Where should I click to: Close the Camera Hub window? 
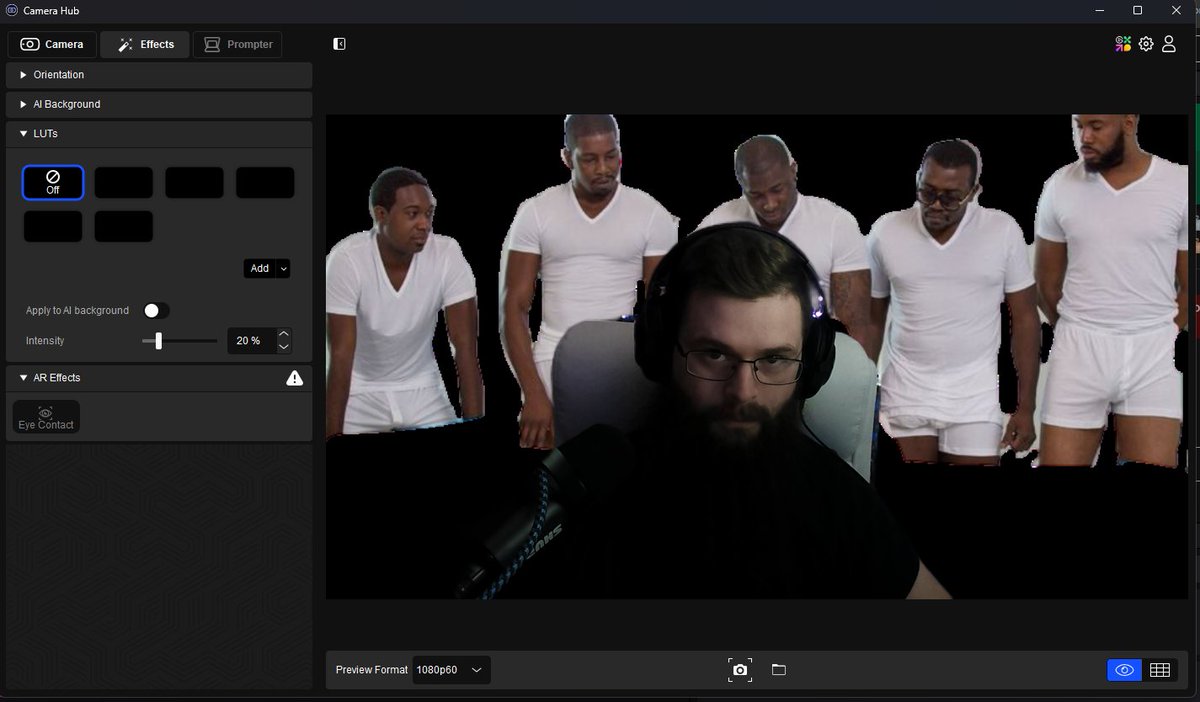point(1176,10)
